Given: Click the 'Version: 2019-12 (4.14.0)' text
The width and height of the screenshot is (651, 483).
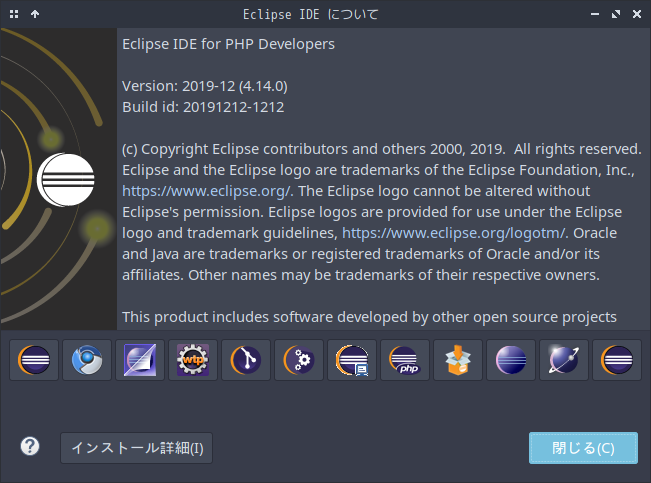Looking at the screenshot, I should click(x=205, y=86).
